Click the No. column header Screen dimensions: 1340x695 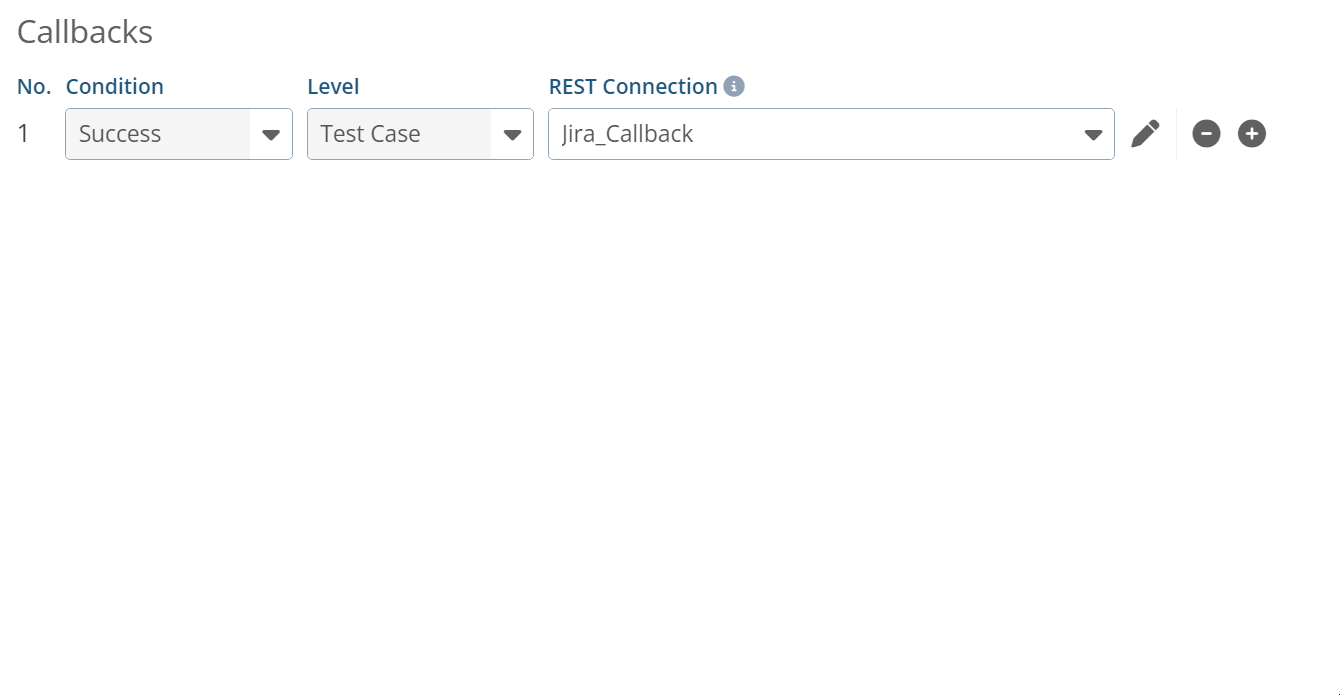click(x=33, y=86)
